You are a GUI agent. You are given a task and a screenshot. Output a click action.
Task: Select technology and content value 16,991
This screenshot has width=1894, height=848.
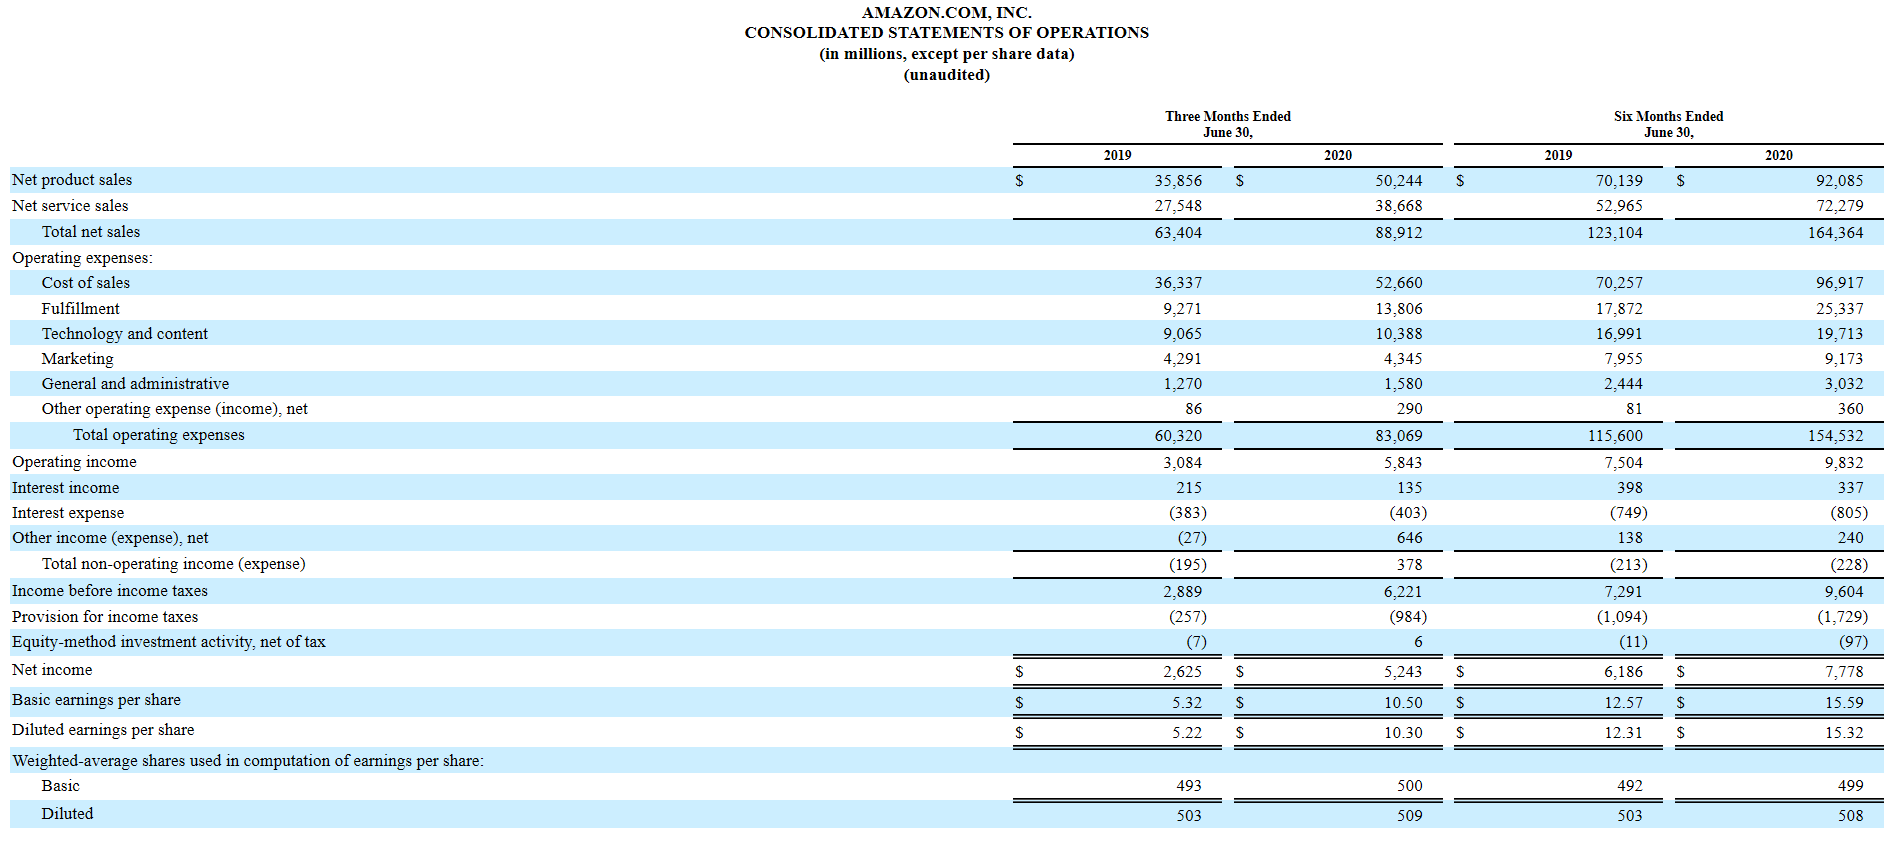(x=1619, y=334)
